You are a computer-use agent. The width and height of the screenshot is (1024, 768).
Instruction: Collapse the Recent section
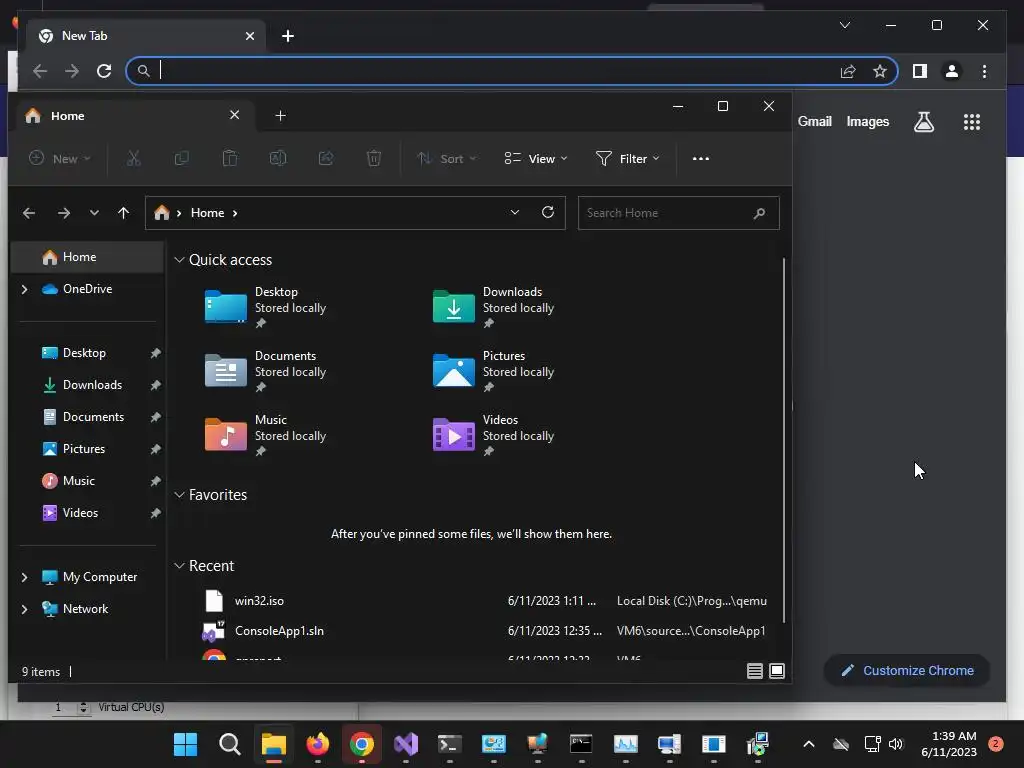(179, 566)
